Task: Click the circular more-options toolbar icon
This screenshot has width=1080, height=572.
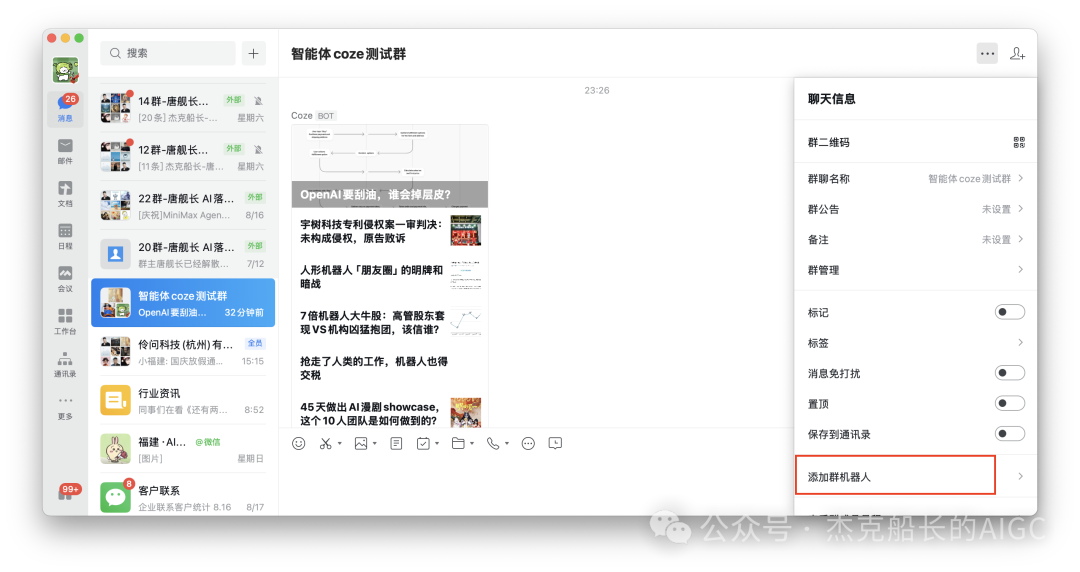Action: pyautogui.click(x=528, y=443)
